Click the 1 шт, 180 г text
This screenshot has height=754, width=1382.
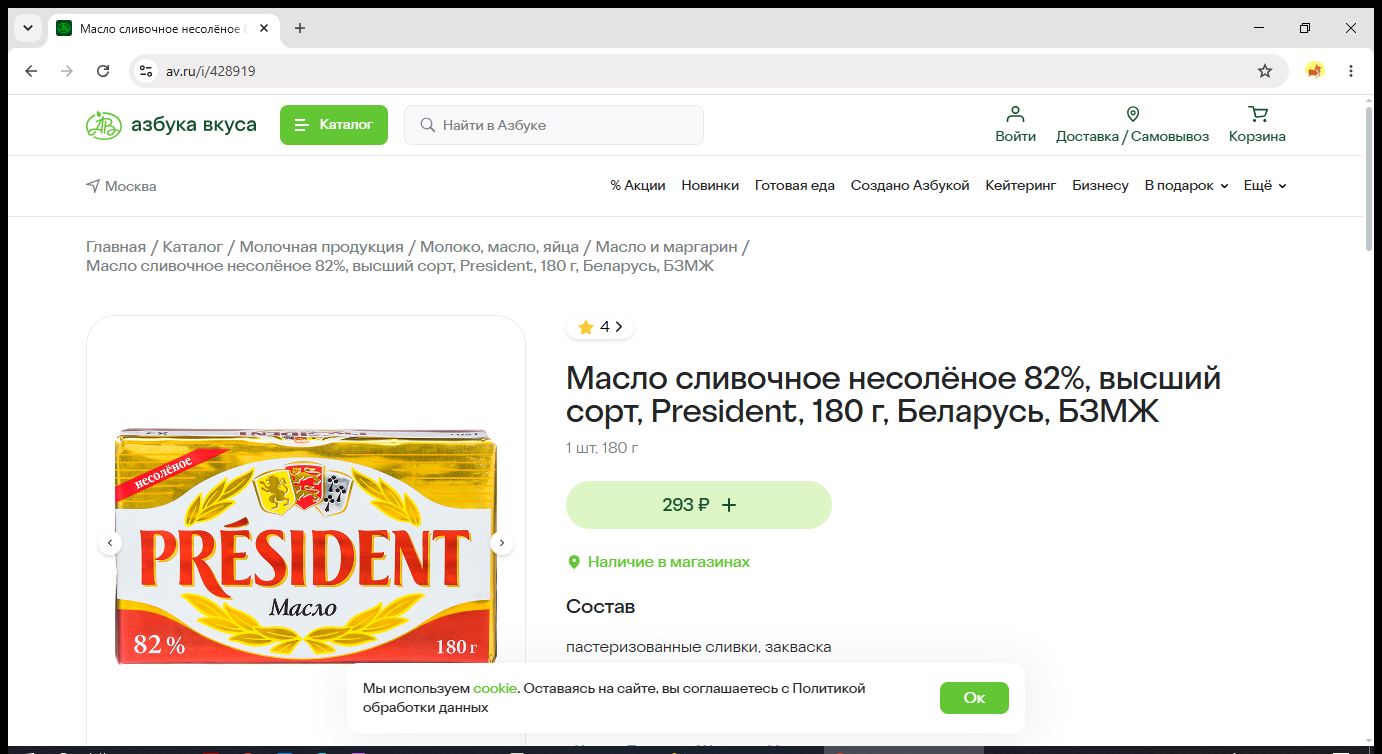[602, 448]
